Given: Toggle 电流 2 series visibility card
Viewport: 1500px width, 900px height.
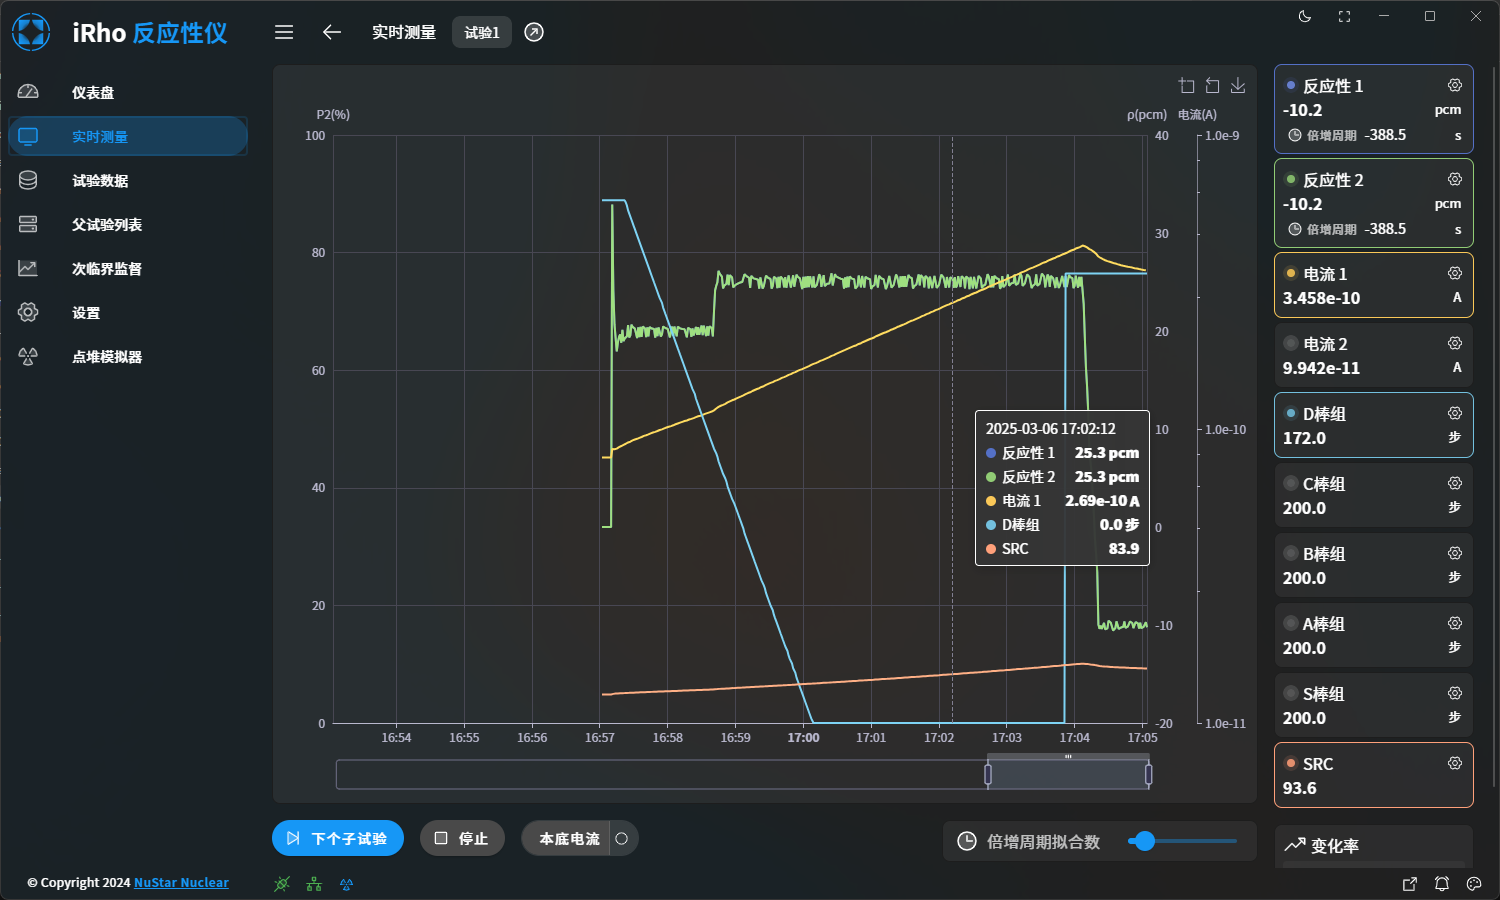Looking at the screenshot, I should click(1373, 356).
